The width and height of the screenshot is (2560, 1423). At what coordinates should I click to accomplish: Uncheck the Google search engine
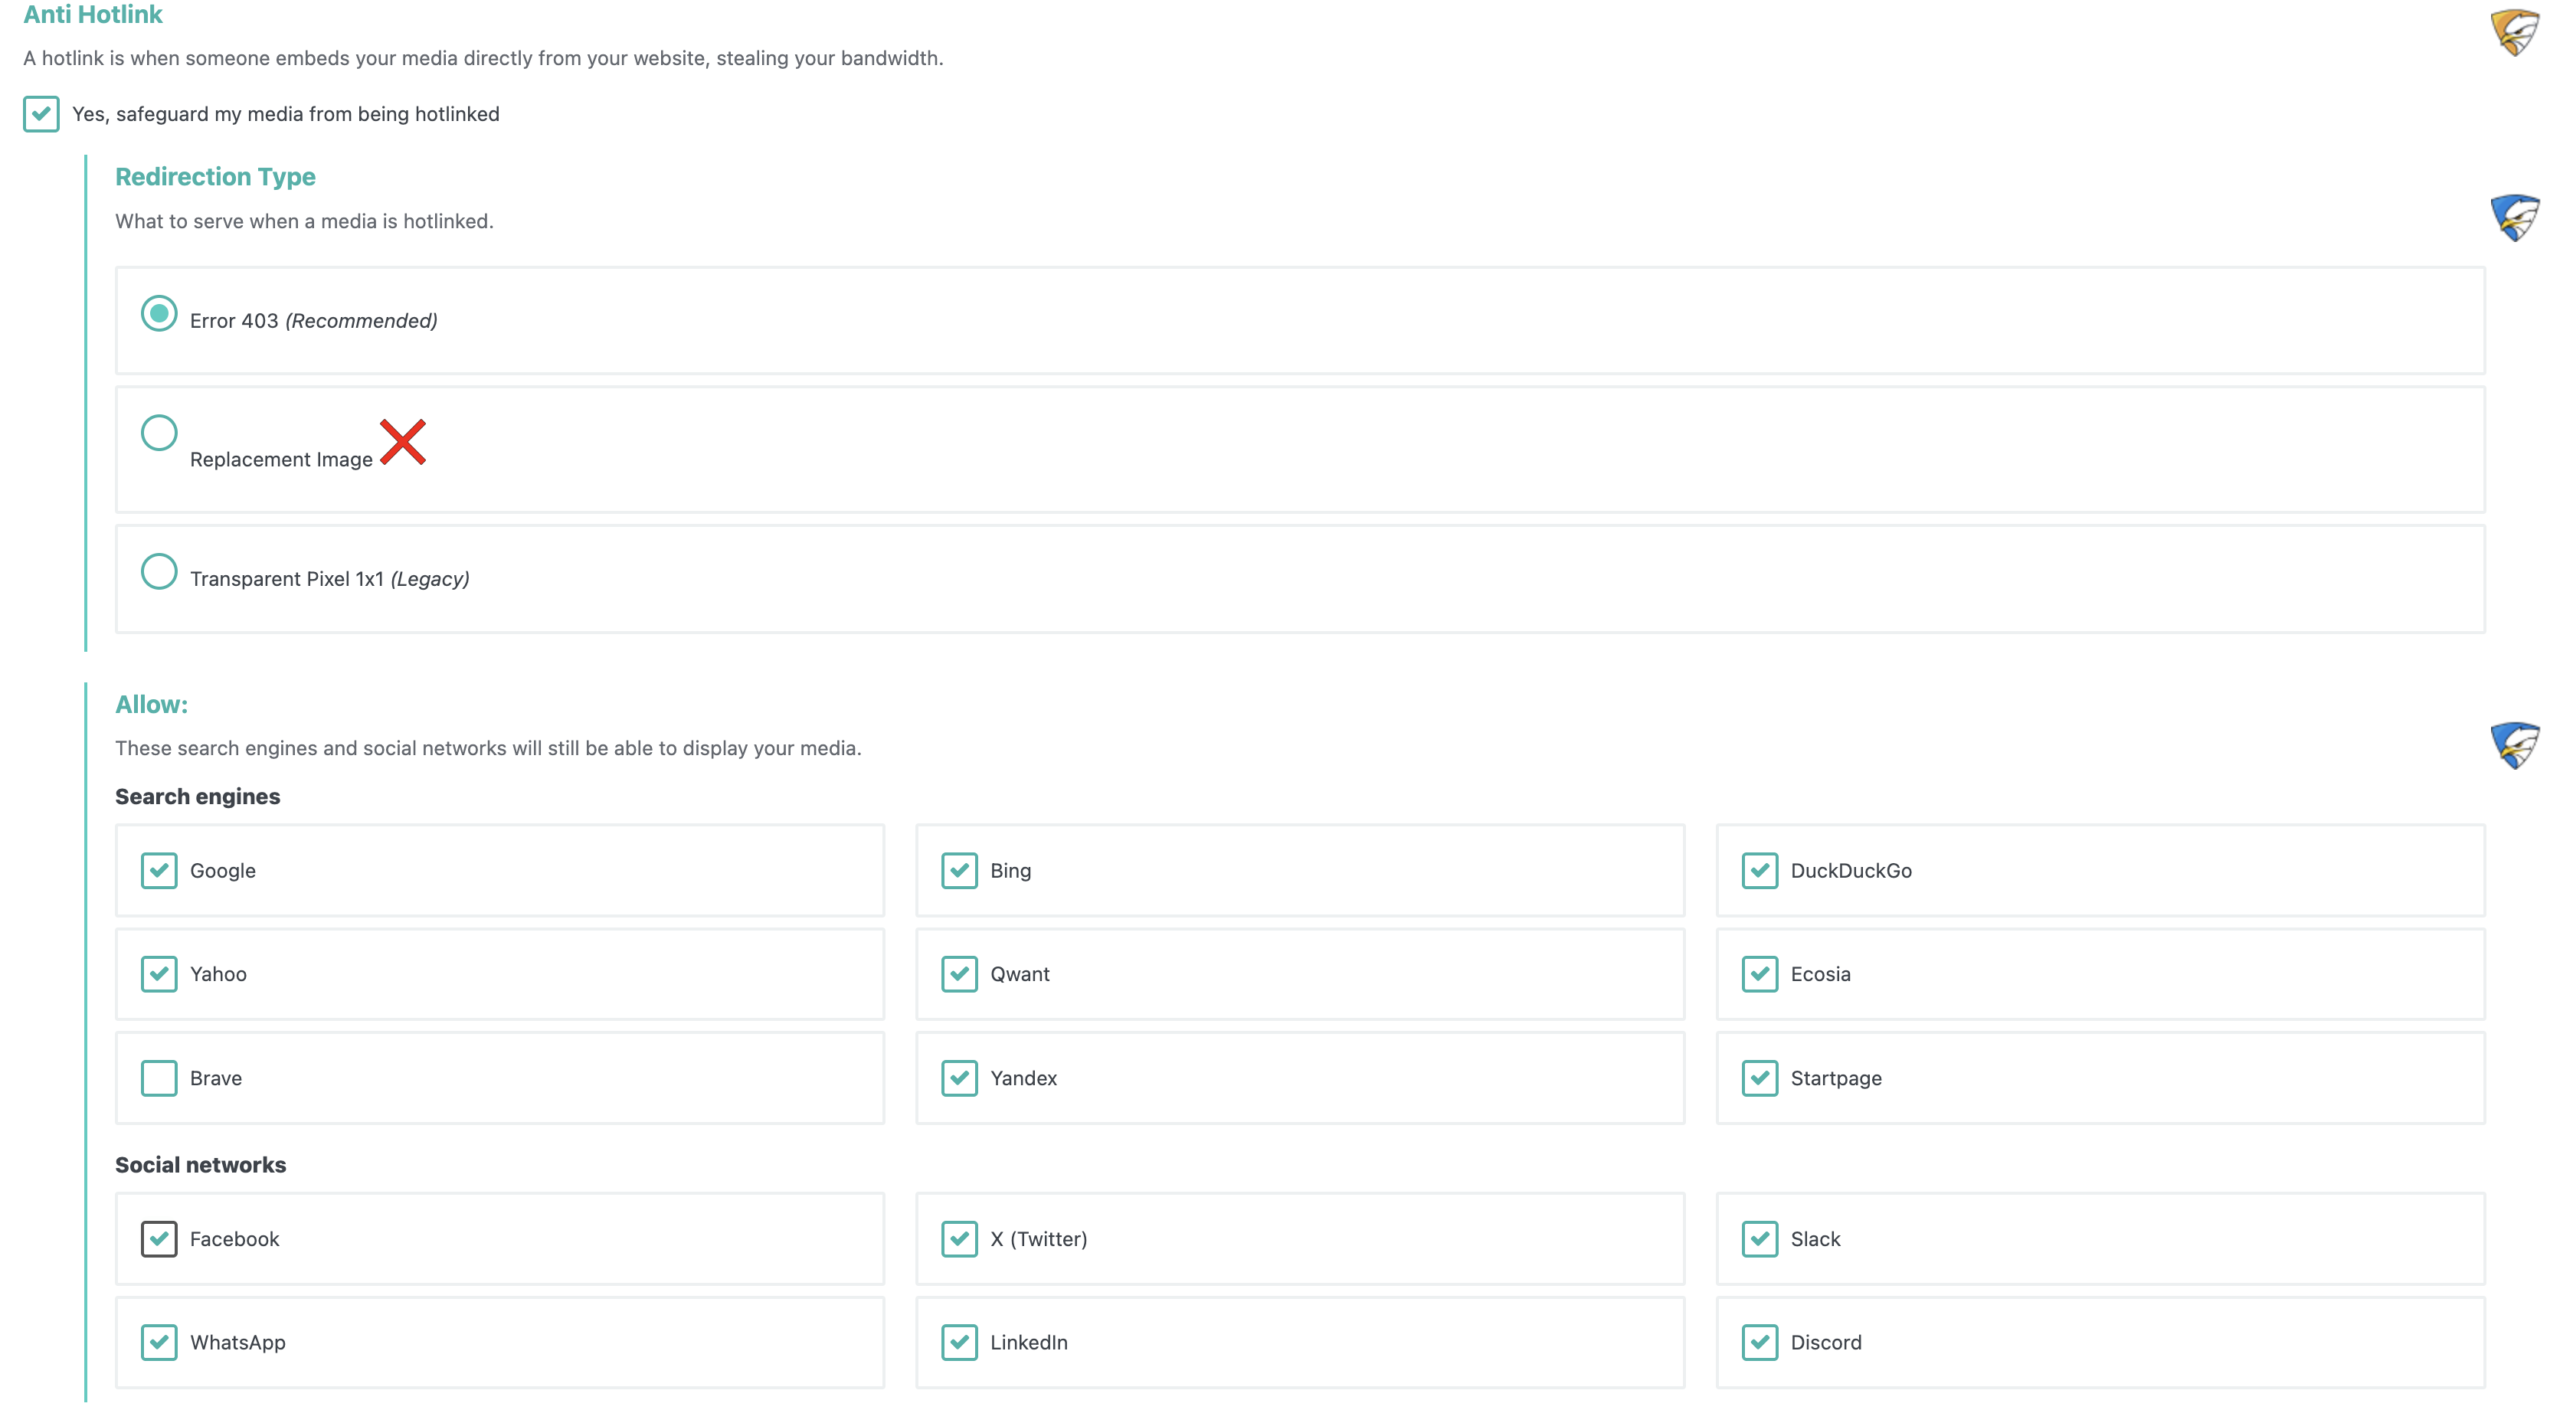[x=159, y=870]
